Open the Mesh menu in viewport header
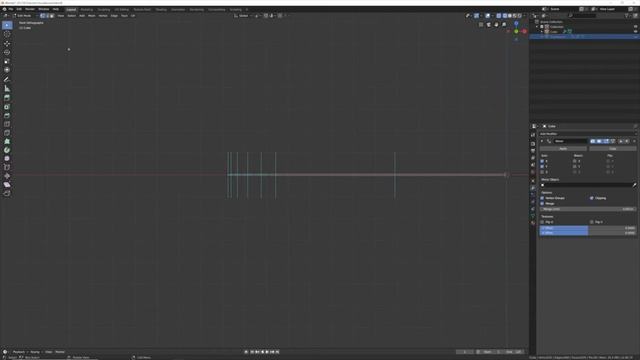Image resolution: width=640 pixels, height=360 pixels. [x=91, y=16]
